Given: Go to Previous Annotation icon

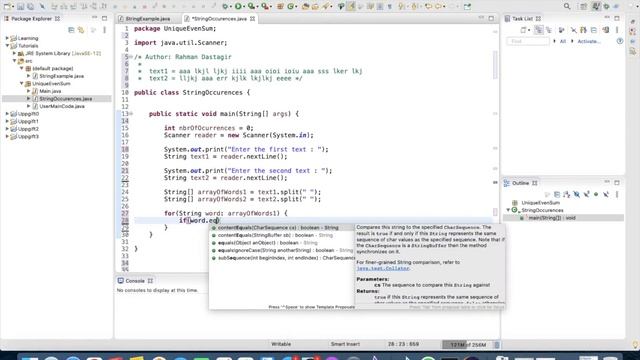Looking at the screenshot, I should (x=414, y=6).
